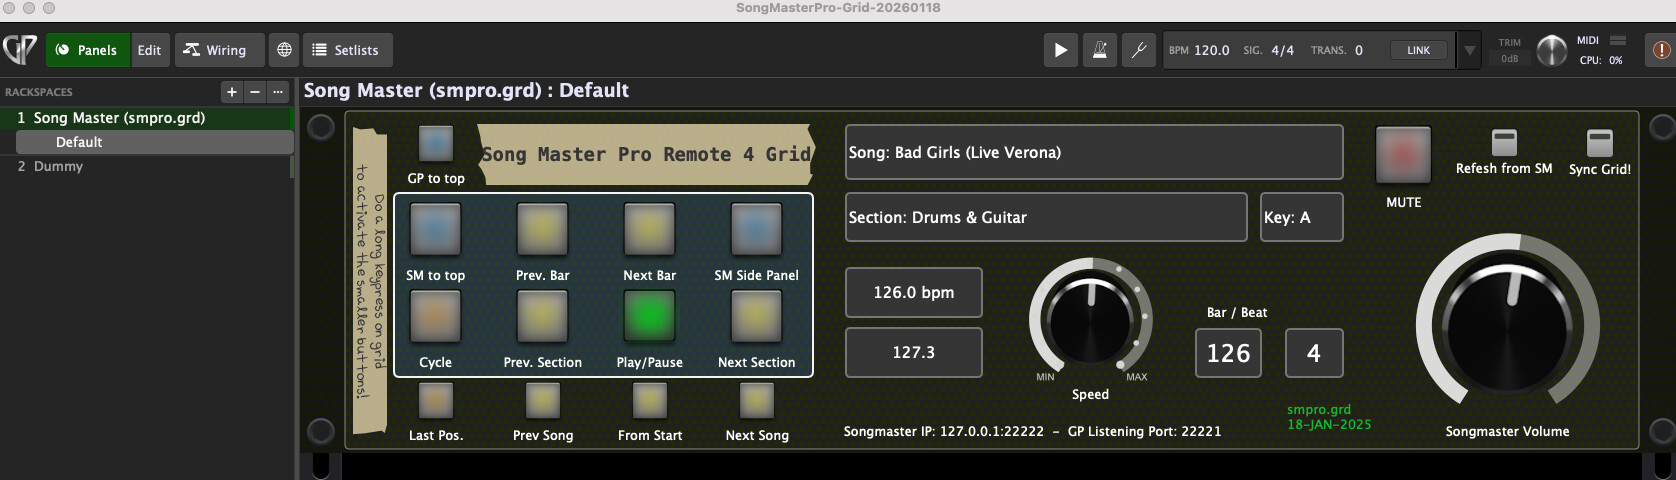The height and width of the screenshot is (480, 1676).
Task: Open the rackspaces more options menu
Action: tap(278, 92)
